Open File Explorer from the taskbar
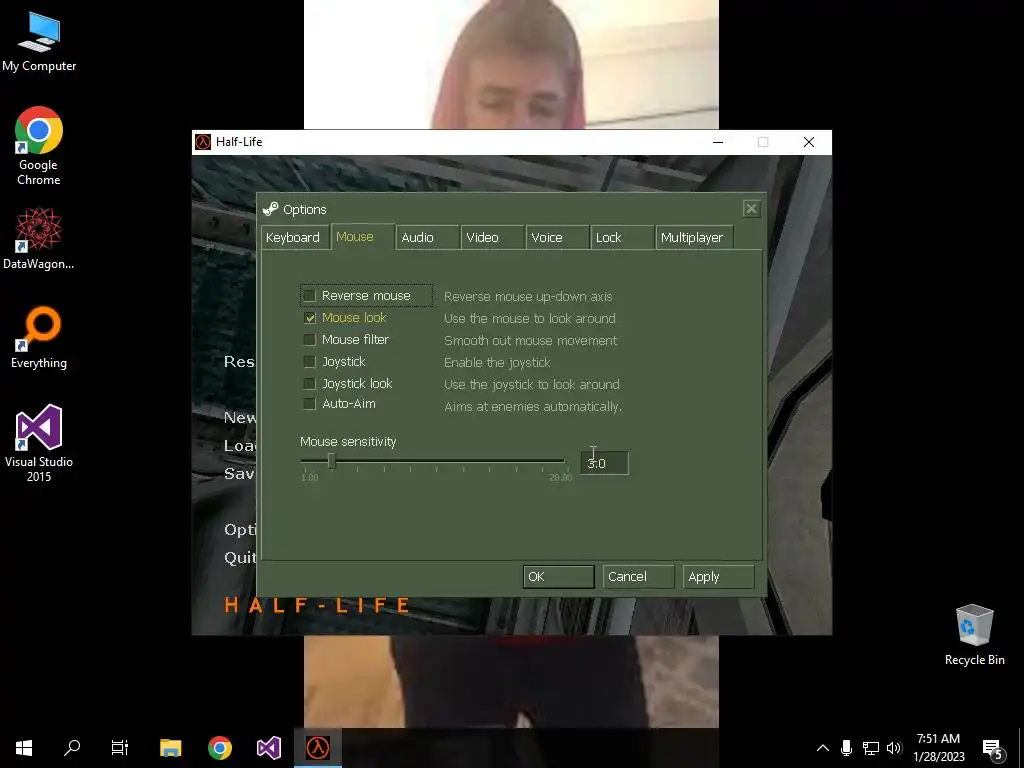Viewport: 1024px width, 768px height. click(170, 748)
